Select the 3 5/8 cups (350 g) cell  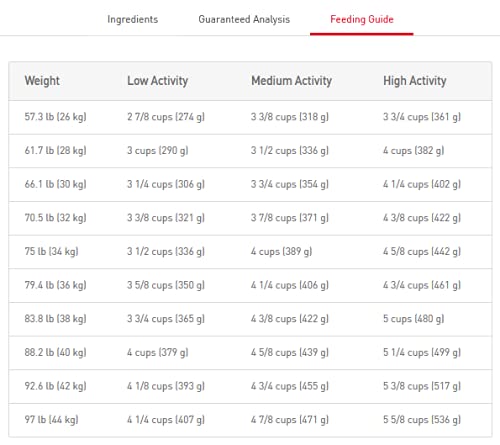(x=166, y=285)
